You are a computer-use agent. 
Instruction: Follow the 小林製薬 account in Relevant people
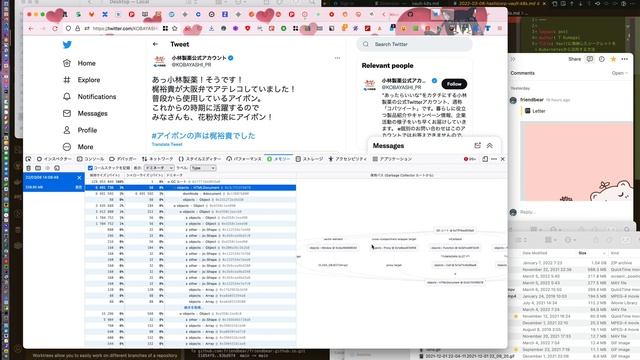[454, 84]
